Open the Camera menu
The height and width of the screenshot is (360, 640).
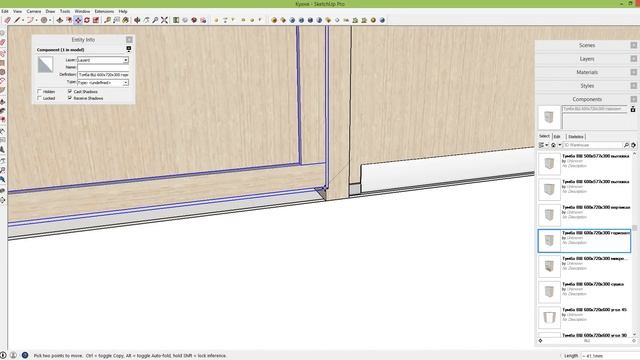pos(34,11)
